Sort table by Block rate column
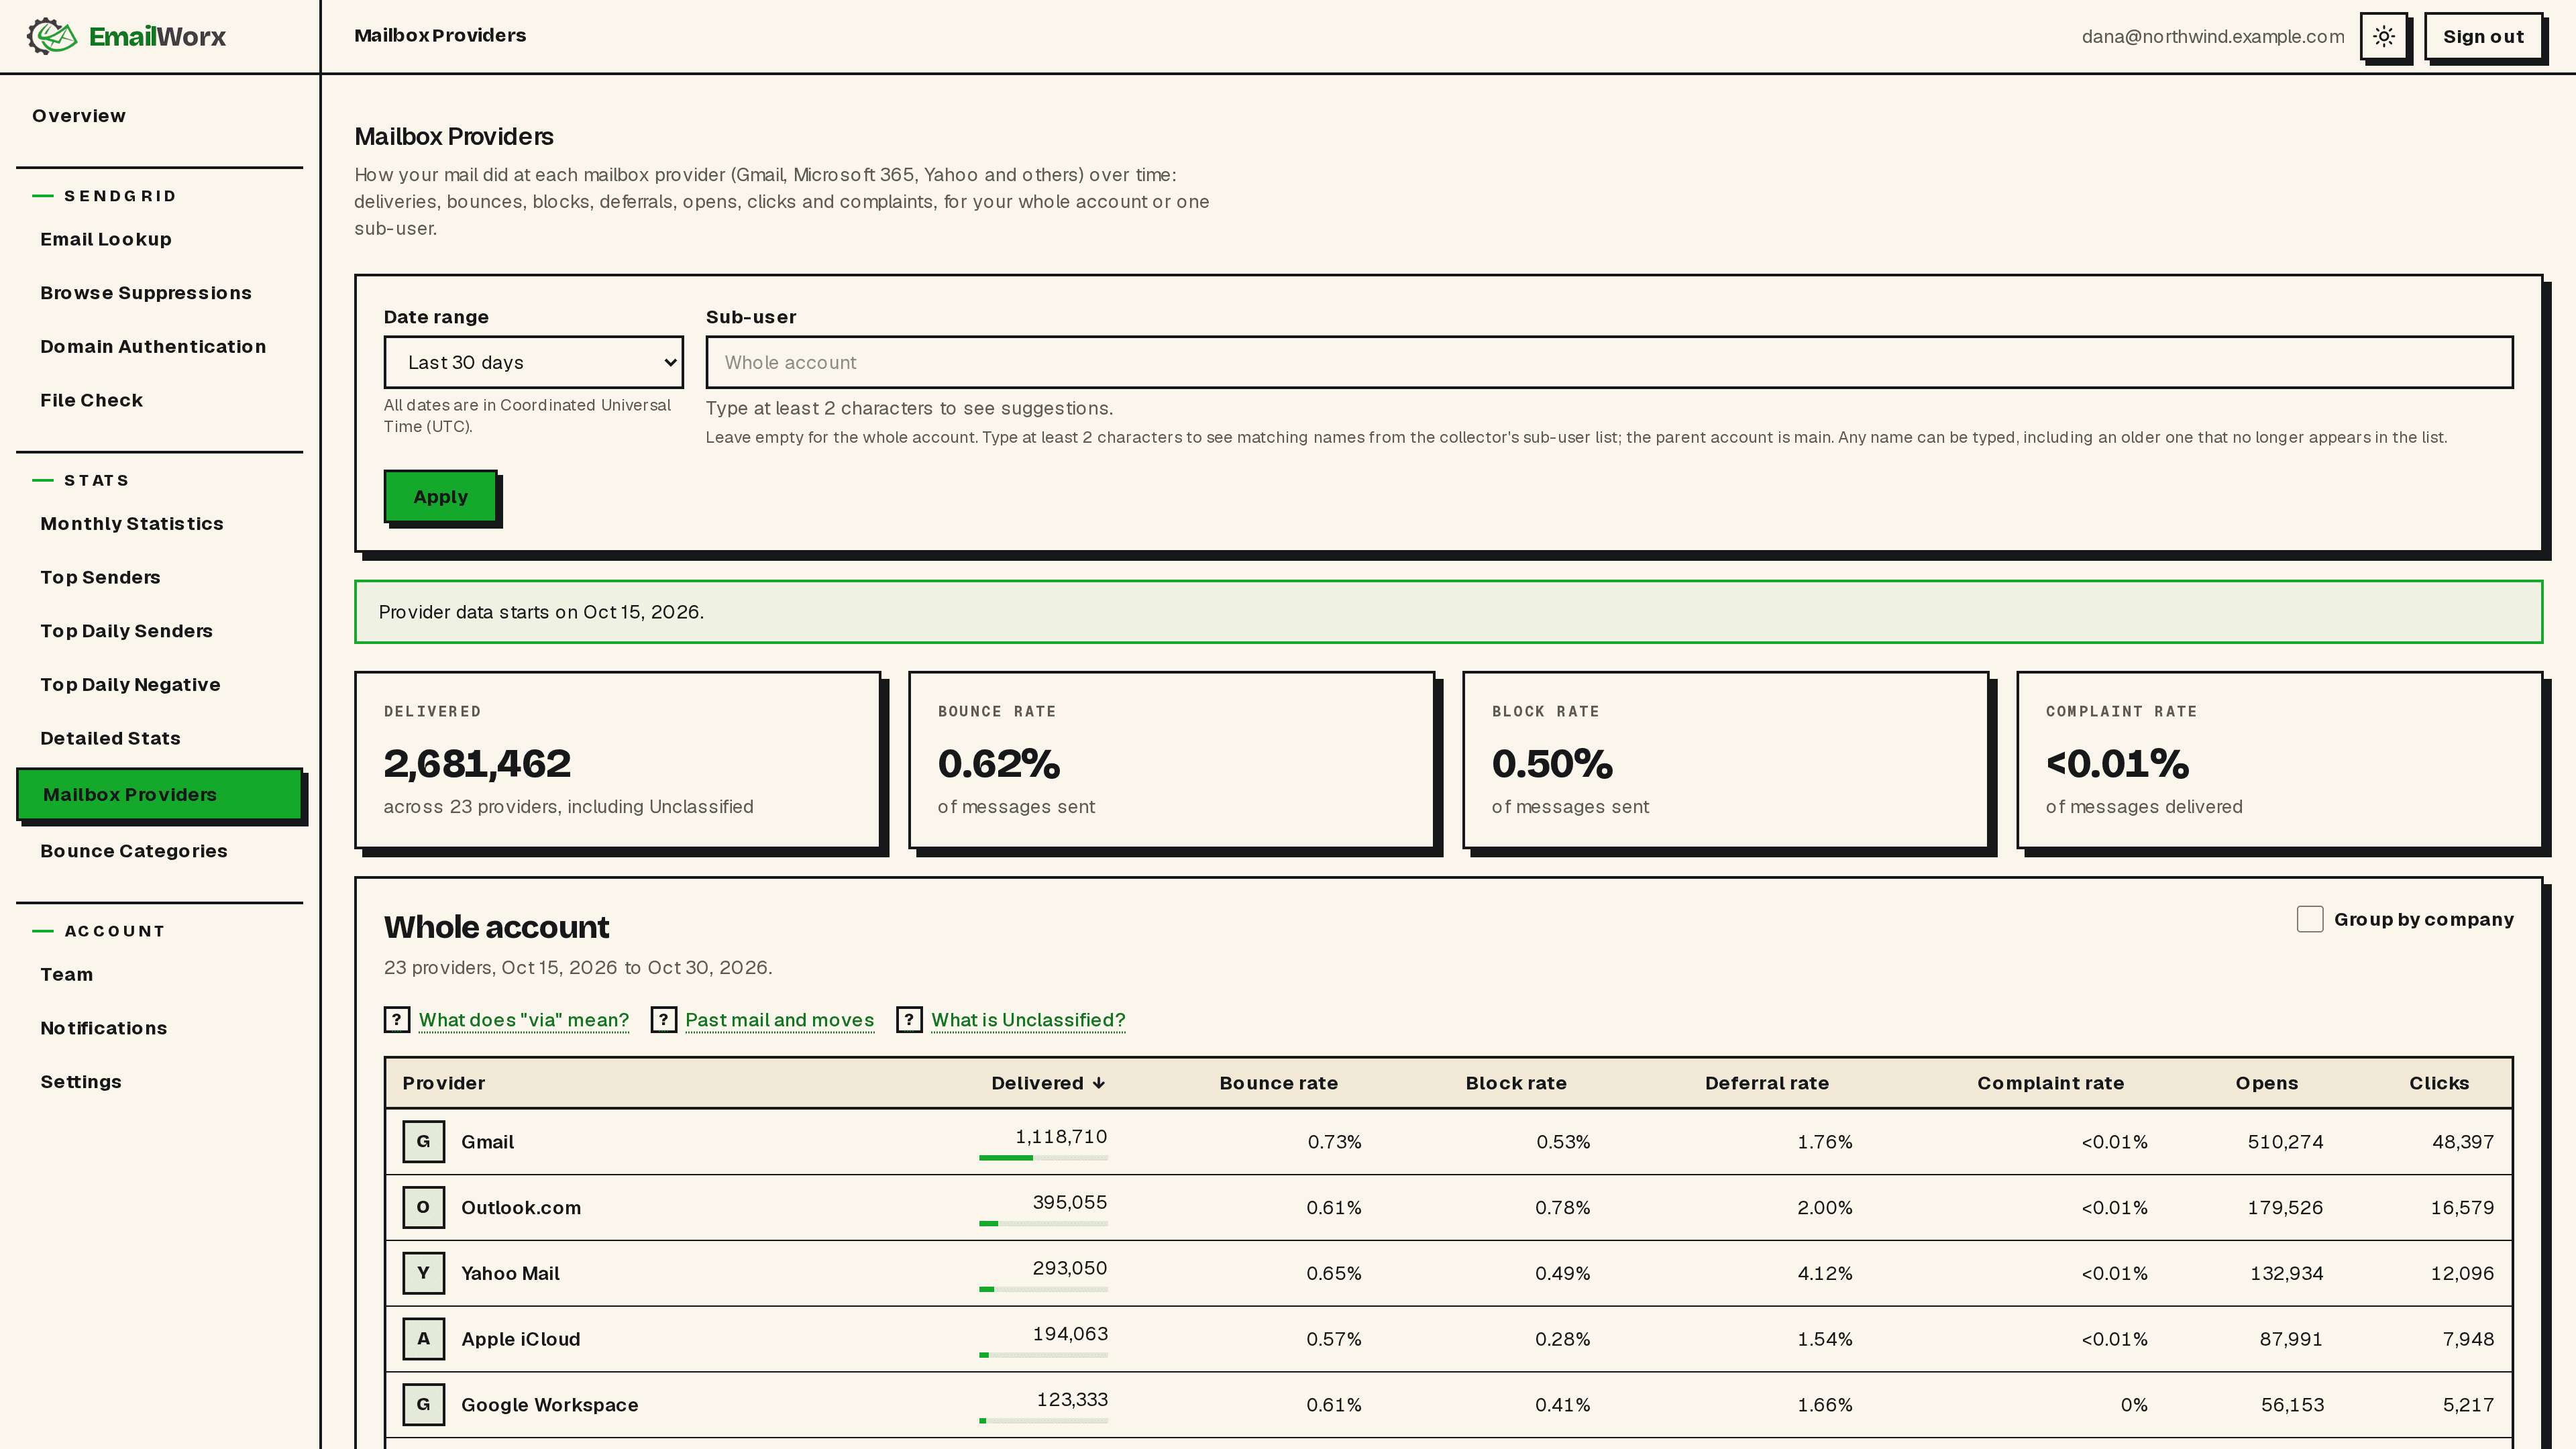 (1516, 1083)
